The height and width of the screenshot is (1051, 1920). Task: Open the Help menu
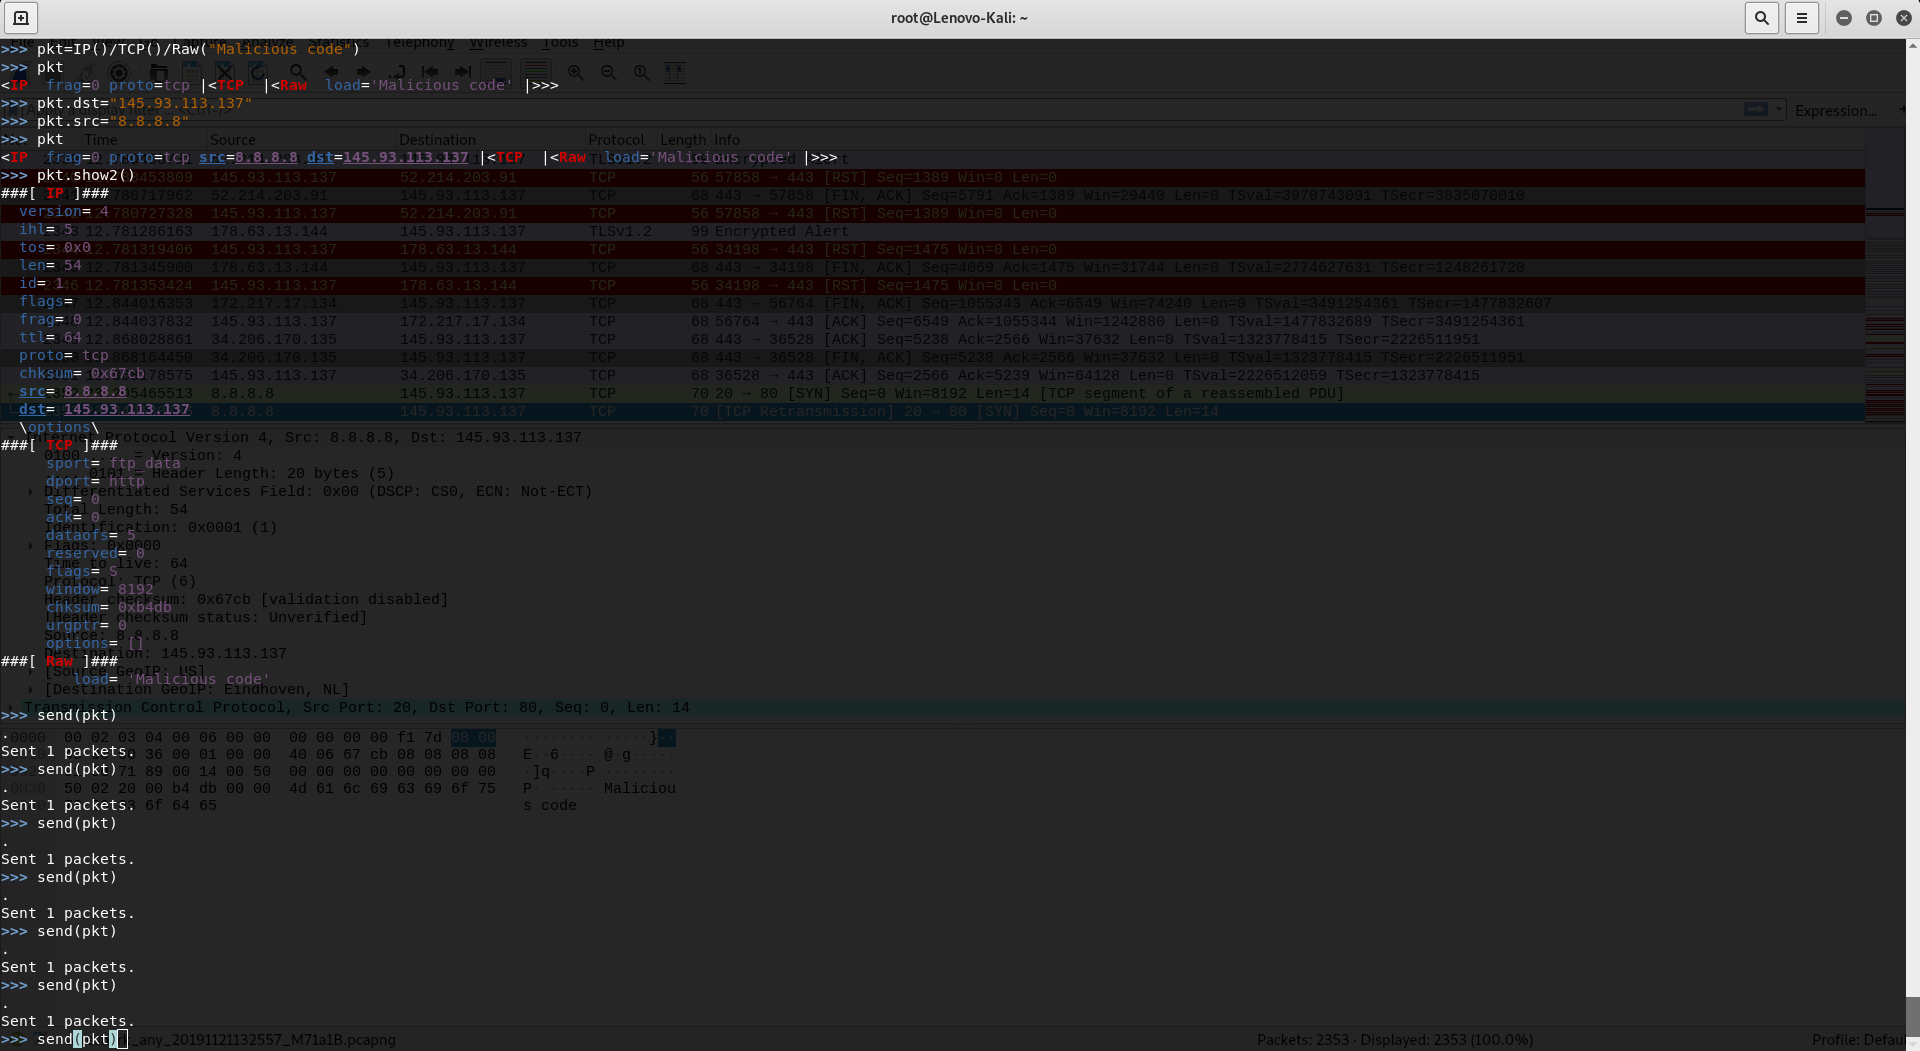[x=608, y=43]
